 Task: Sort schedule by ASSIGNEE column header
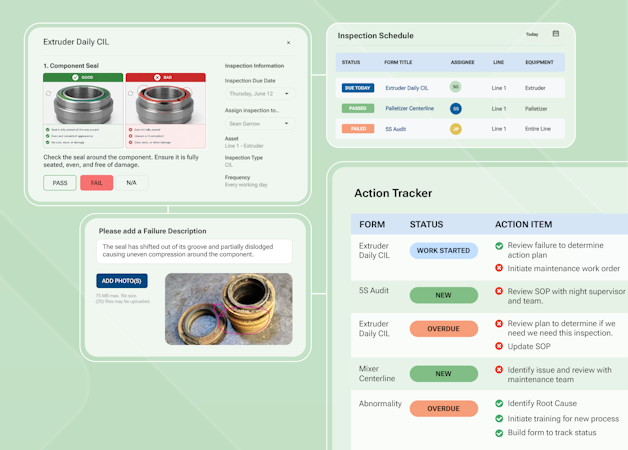(x=463, y=62)
